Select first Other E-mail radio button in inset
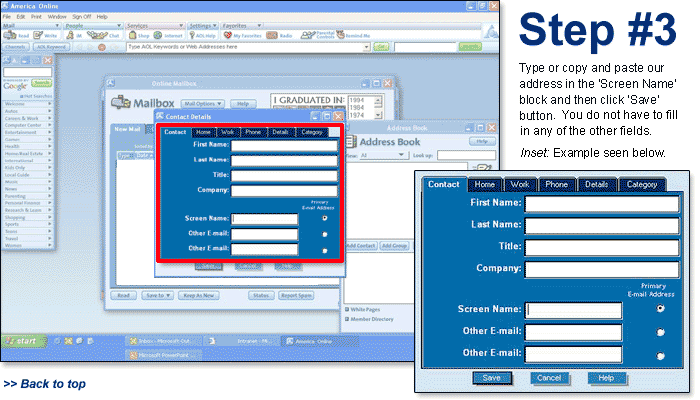Viewport: 700px width, 400px height. pos(660,332)
